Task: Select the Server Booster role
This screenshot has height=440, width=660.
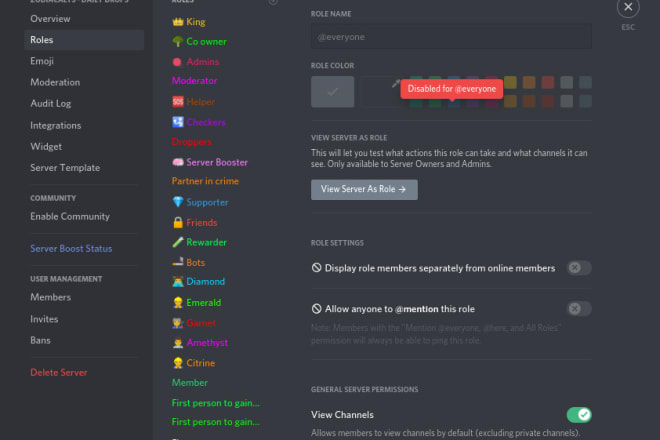Action: click(210, 162)
